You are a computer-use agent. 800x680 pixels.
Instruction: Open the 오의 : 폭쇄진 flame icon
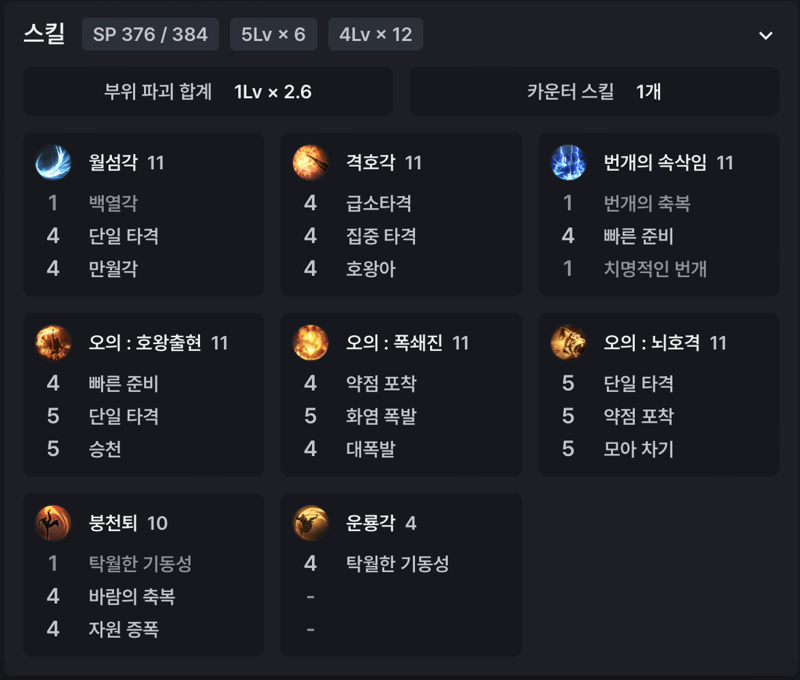pos(310,343)
